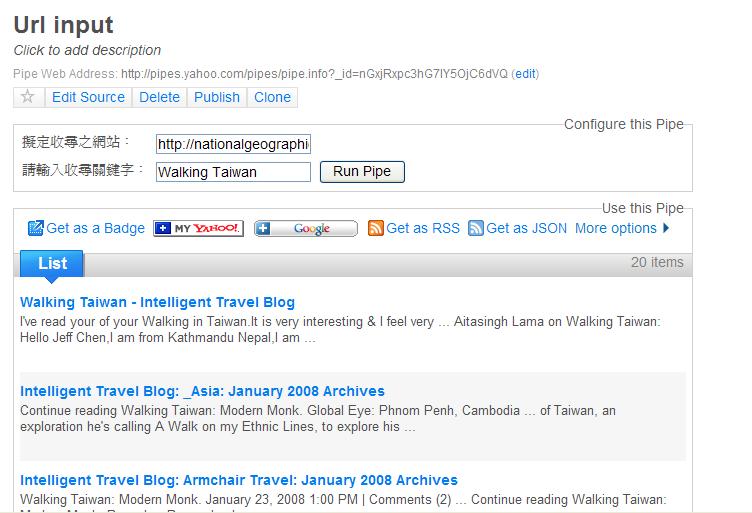Publish the pipe

pyautogui.click(x=217, y=97)
